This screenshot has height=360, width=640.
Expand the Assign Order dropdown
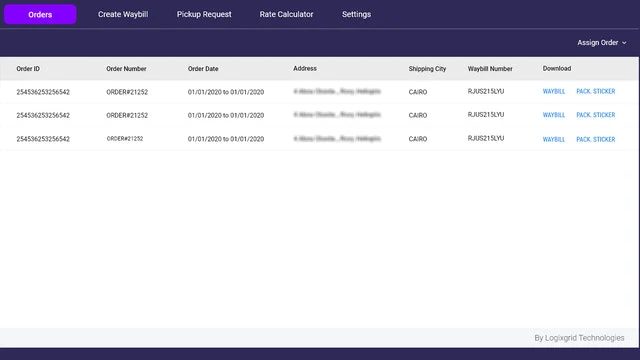click(x=602, y=42)
